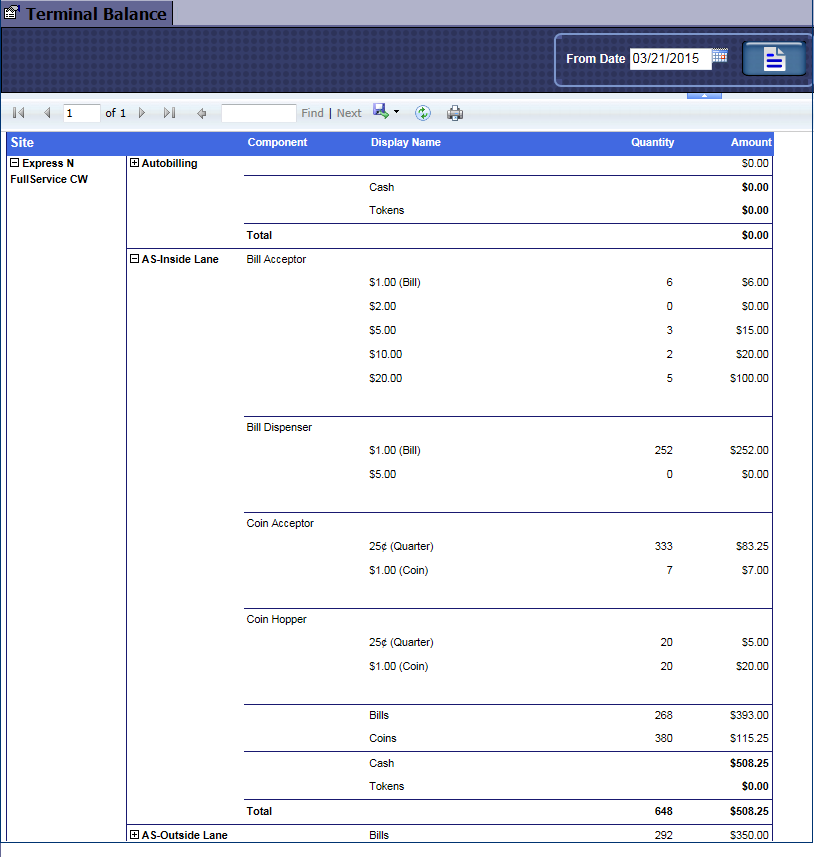Expand the AS-Outside Lane terminal

tap(134, 835)
